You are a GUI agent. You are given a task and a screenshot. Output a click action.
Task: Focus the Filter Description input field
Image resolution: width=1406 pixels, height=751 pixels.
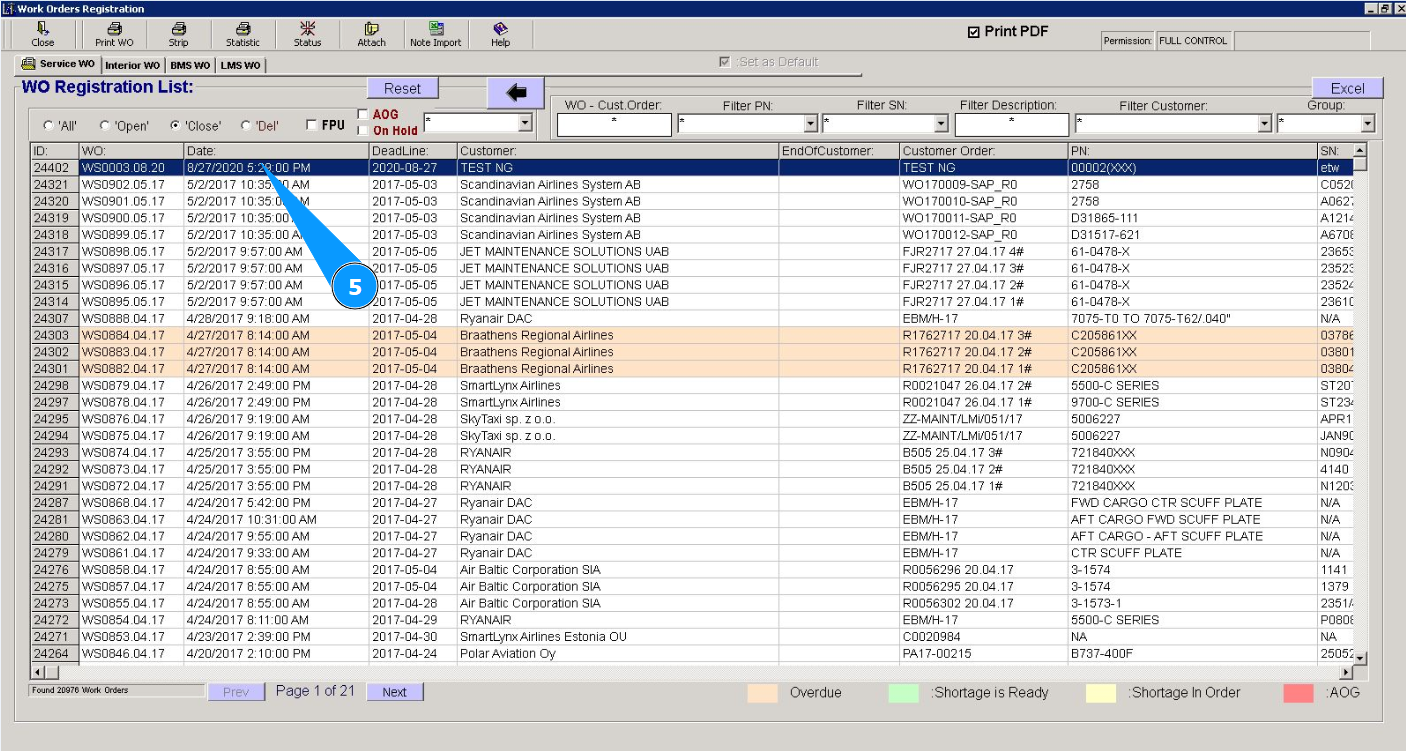pyautogui.click(x=1011, y=124)
